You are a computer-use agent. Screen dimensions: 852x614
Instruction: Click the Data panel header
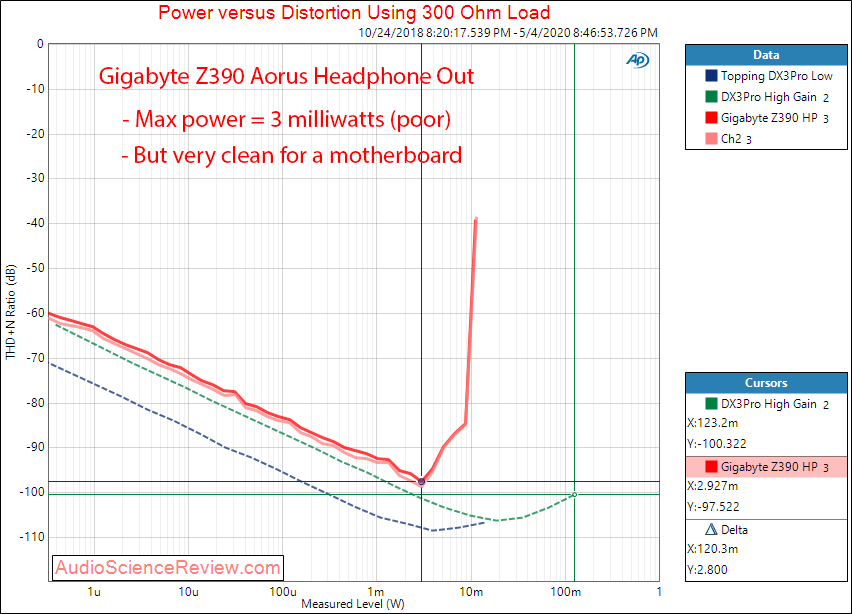pyautogui.click(x=766, y=55)
